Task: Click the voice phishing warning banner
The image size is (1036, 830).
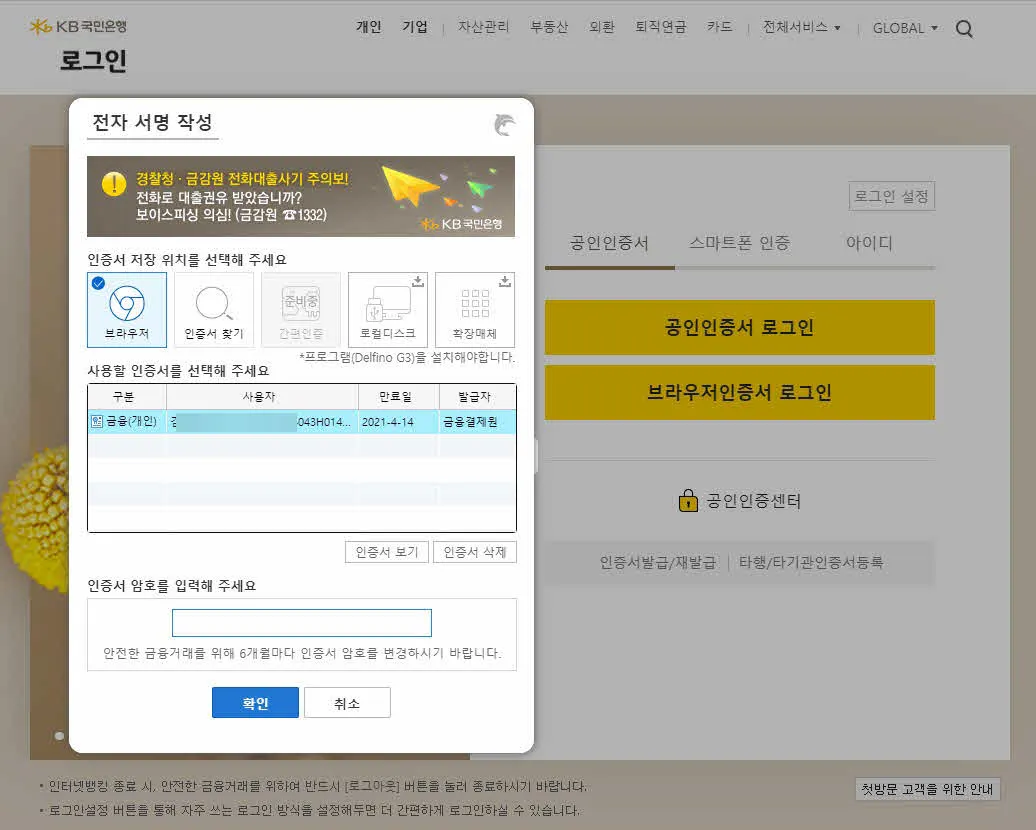Action: click(x=301, y=196)
